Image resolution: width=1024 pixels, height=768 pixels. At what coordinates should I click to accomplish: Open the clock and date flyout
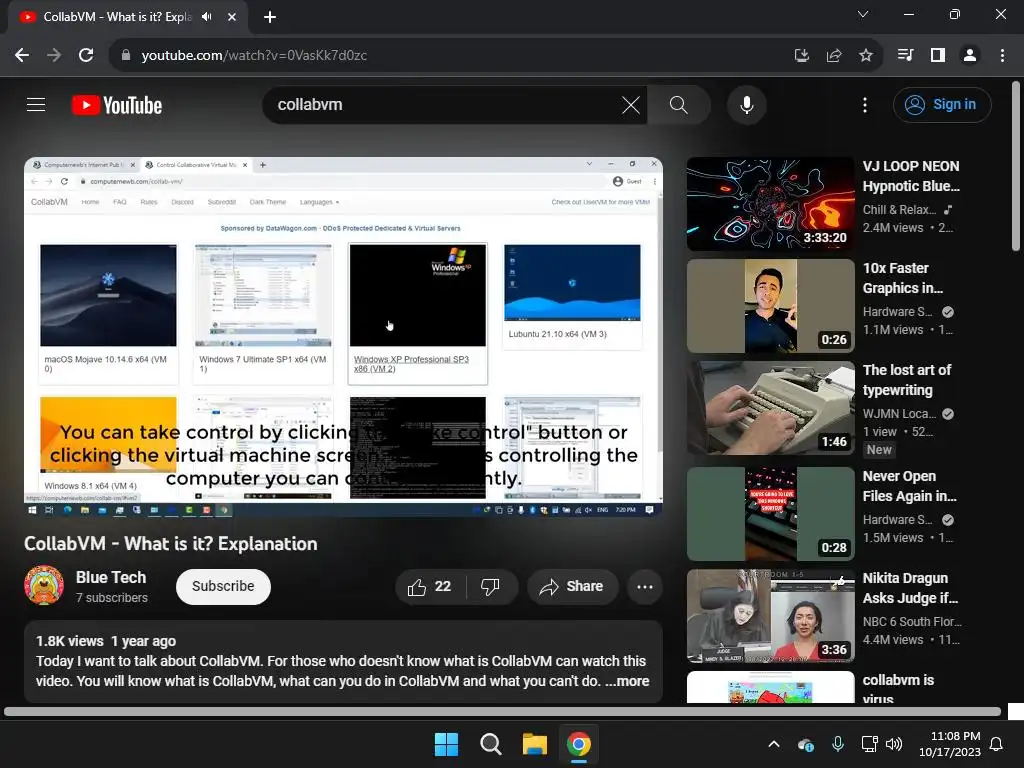[x=950, y=744]
